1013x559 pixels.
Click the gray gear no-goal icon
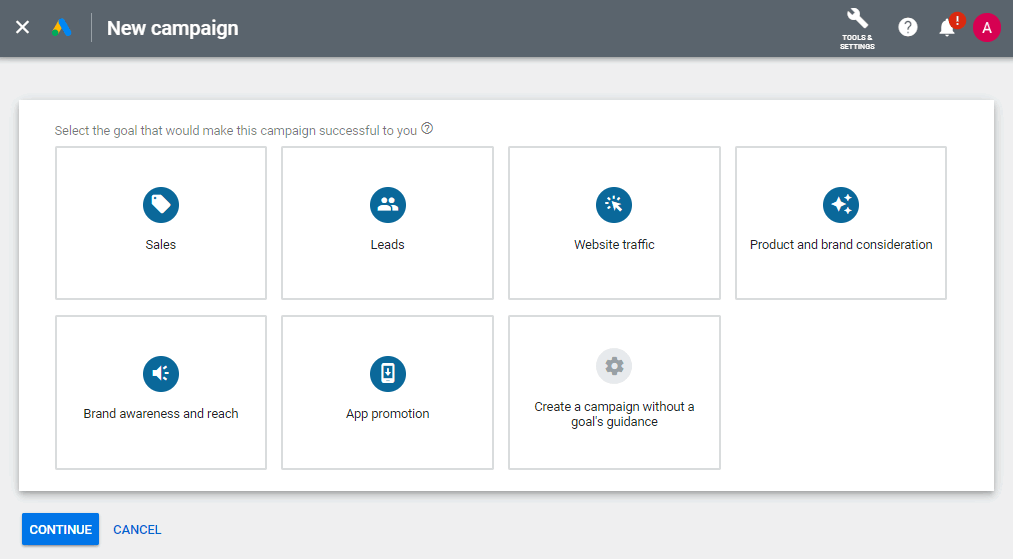(x=614, y=366)
